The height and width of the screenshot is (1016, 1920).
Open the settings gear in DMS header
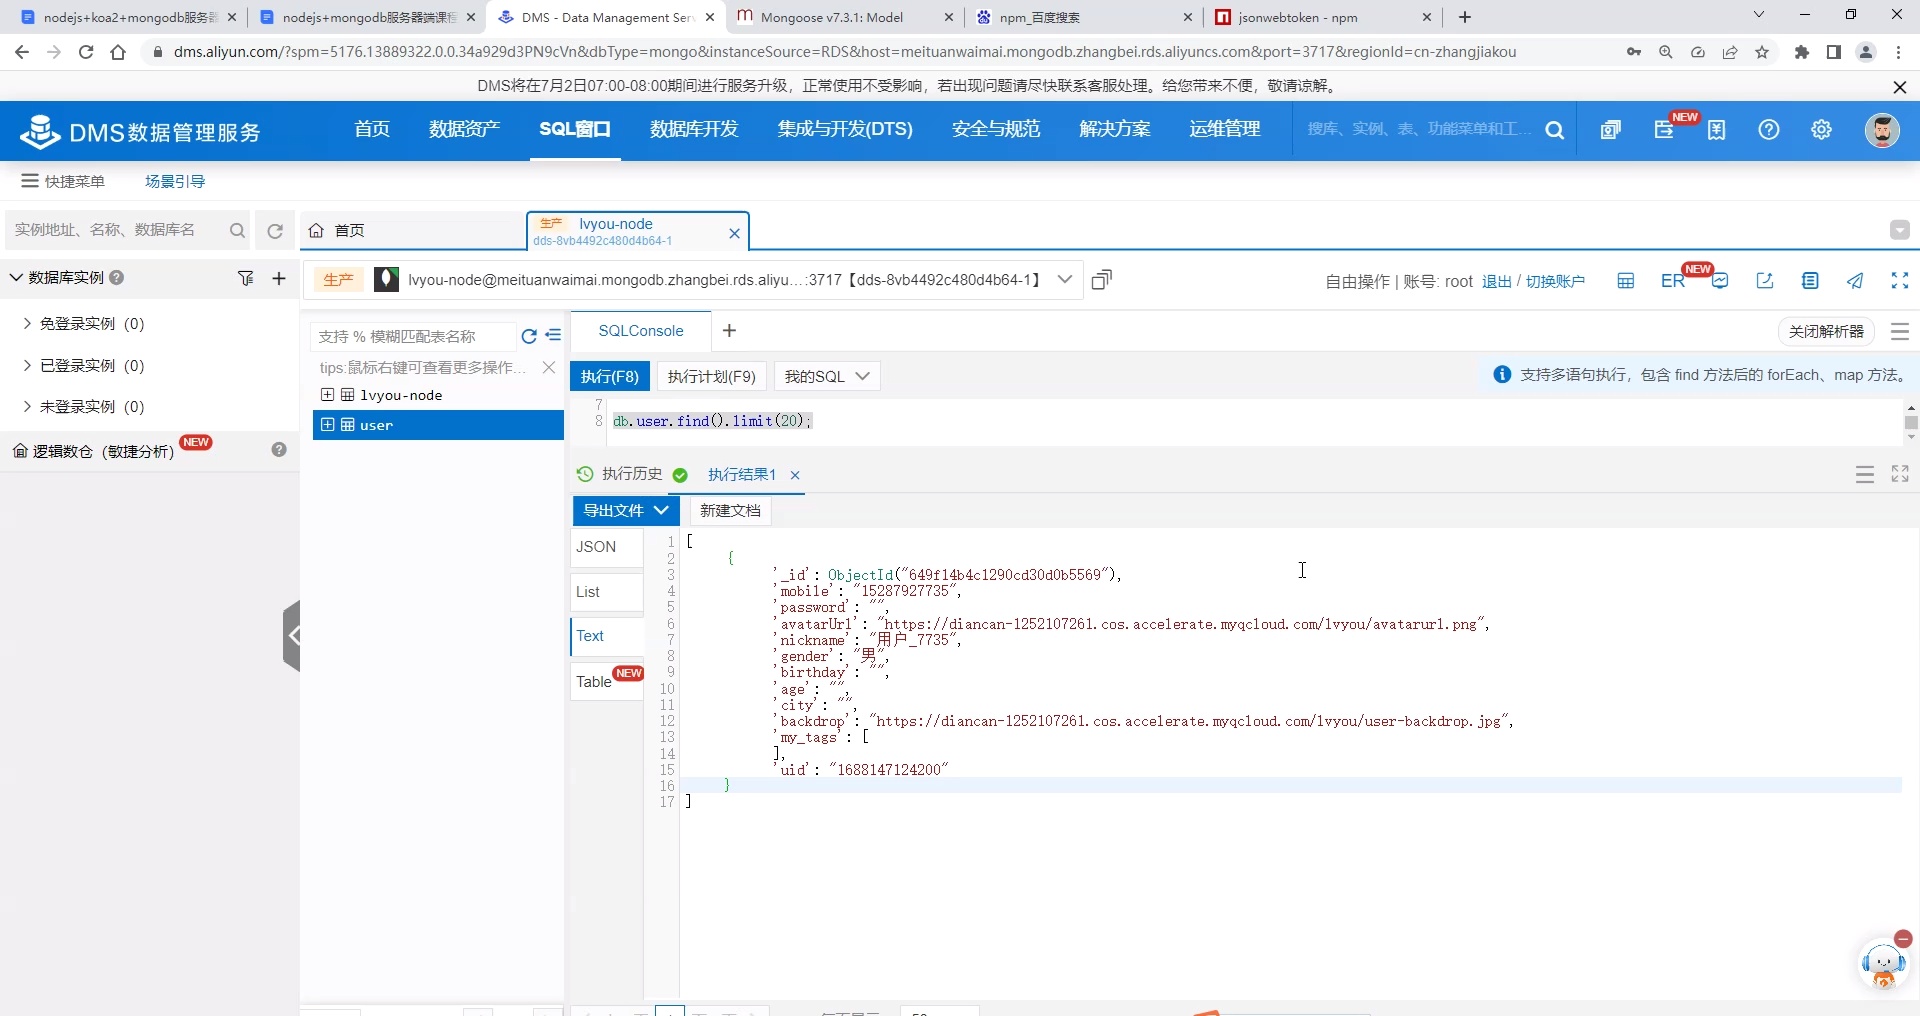point(1821,130)
